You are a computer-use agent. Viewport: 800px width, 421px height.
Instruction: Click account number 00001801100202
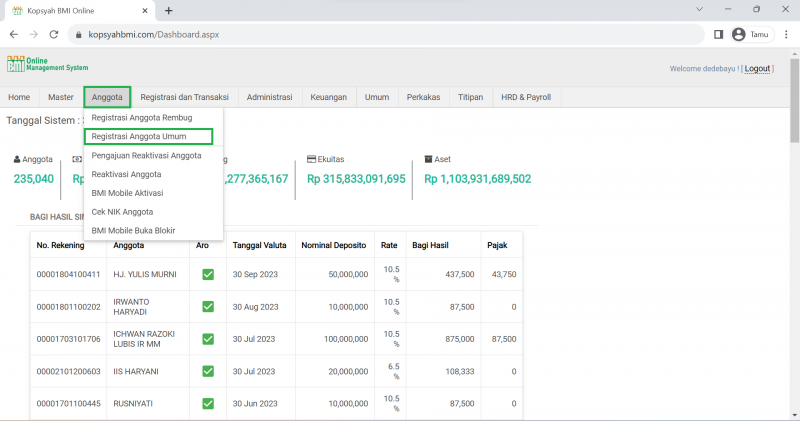[x=68, y=307]
